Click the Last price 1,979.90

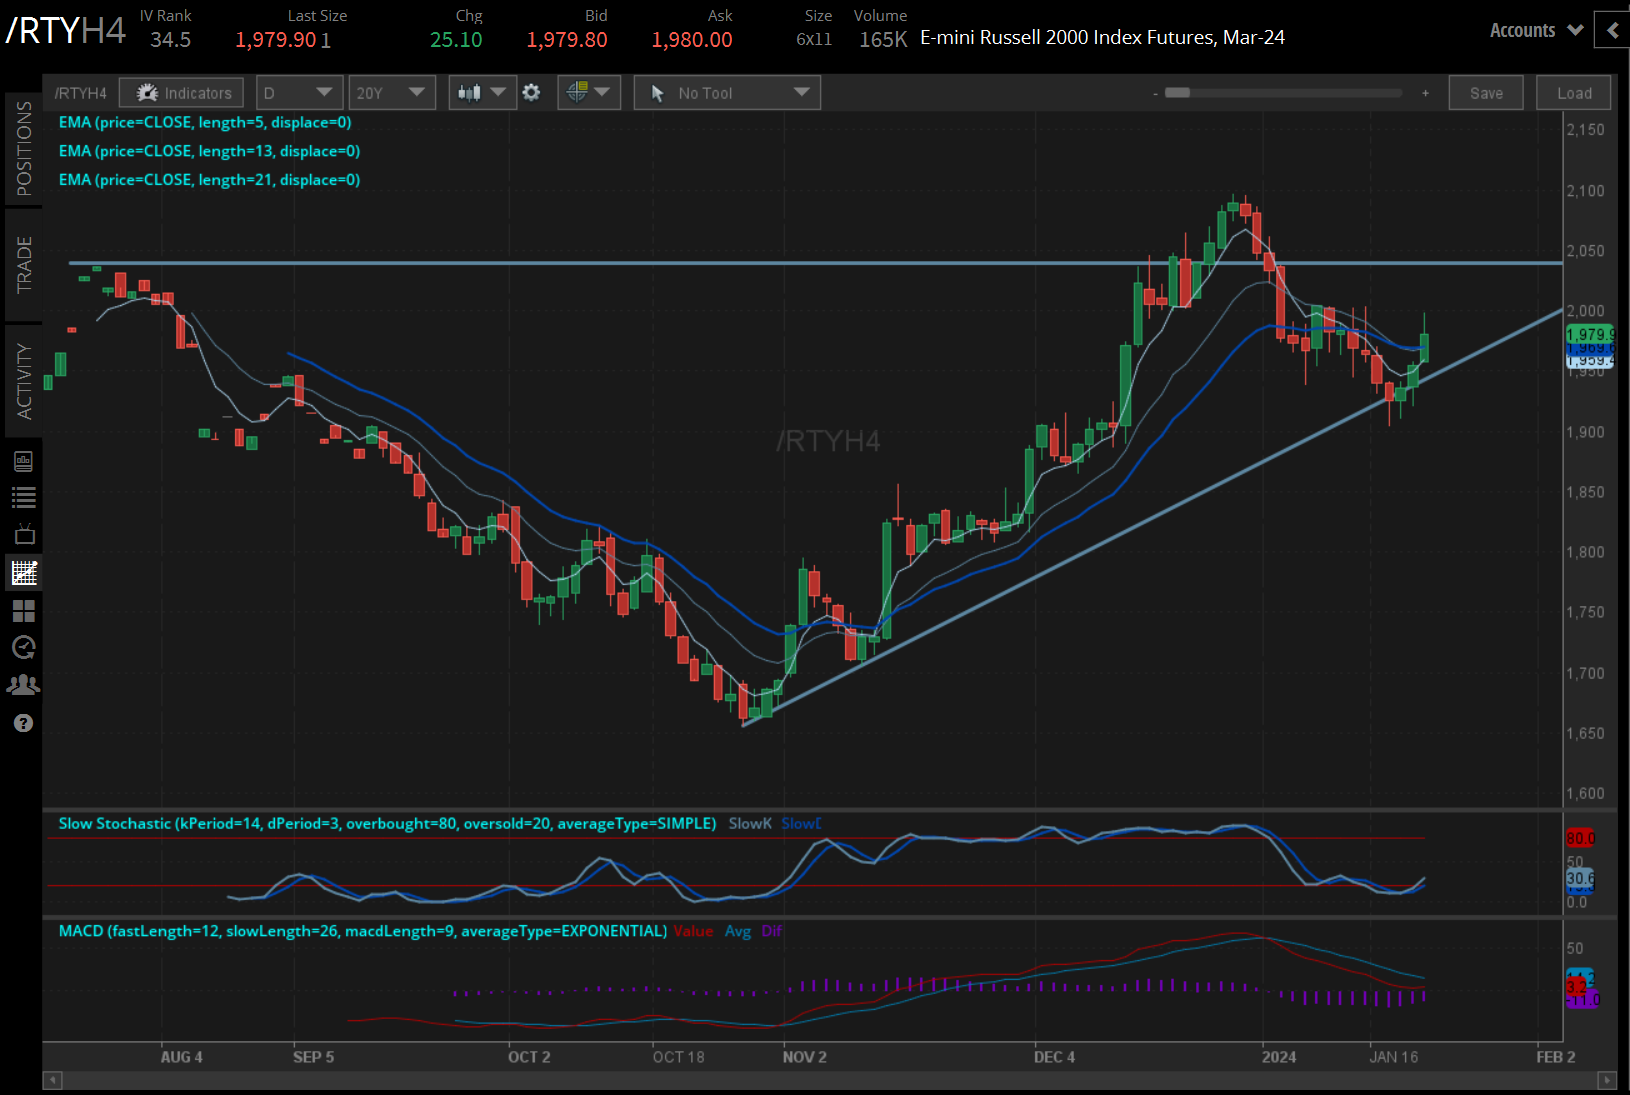tap(276, 40)
